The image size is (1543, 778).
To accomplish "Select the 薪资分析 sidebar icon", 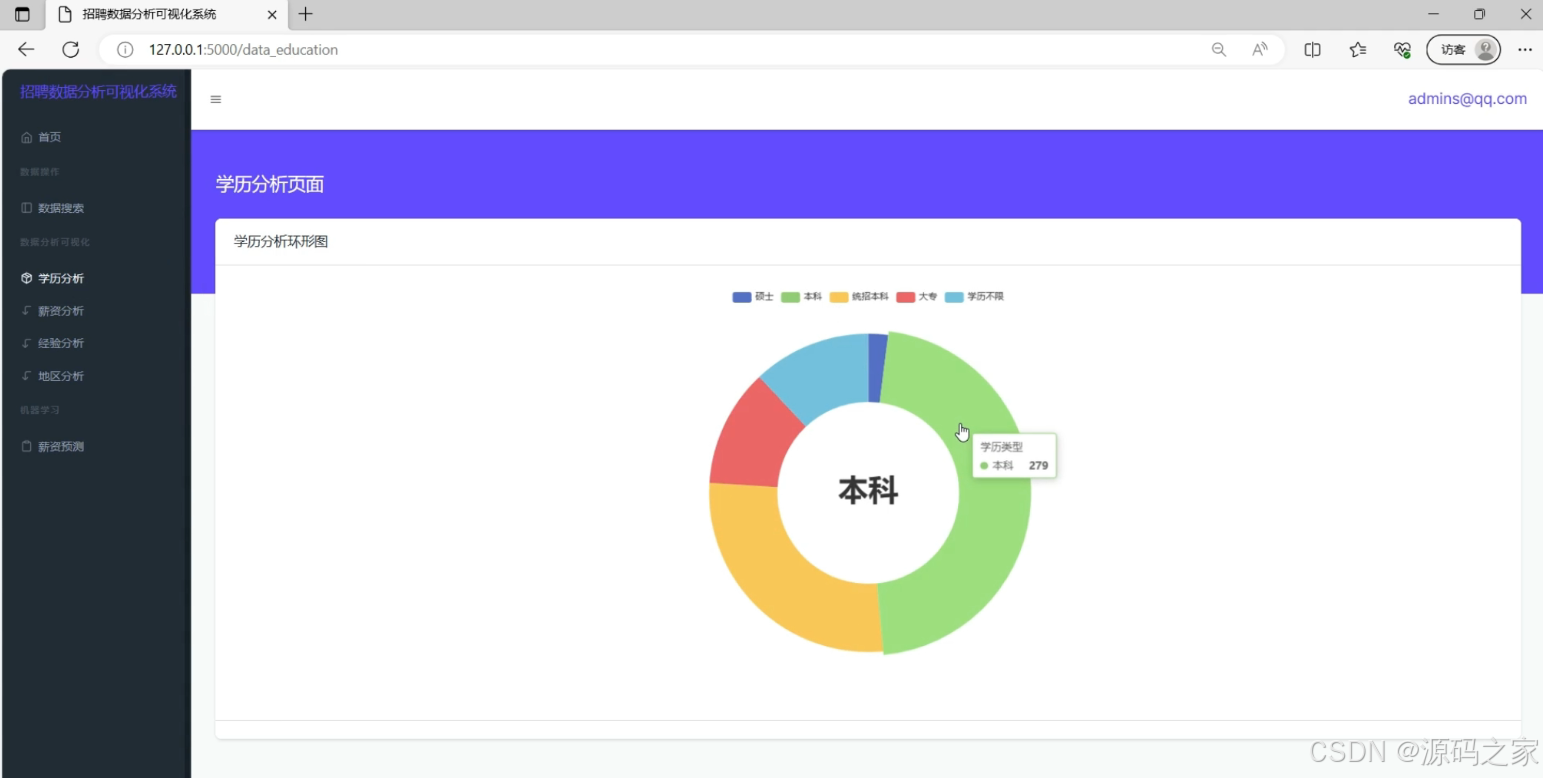I will coord(25,311).
